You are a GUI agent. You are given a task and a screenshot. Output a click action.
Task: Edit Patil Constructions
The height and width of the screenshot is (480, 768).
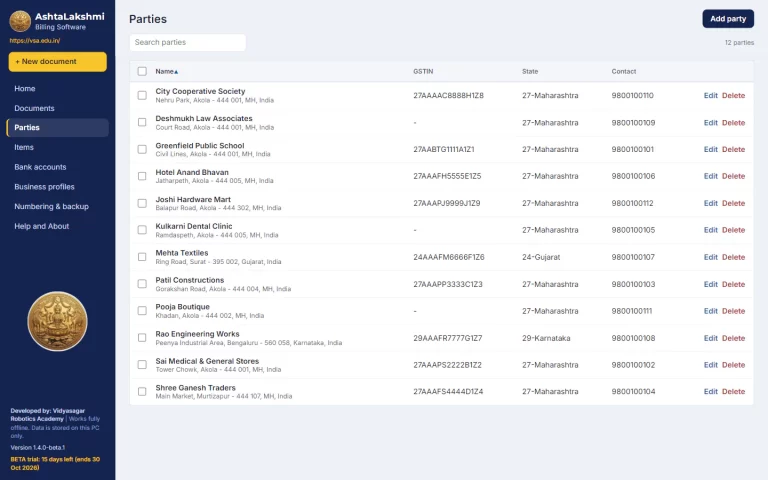click(x=710, y=284)
